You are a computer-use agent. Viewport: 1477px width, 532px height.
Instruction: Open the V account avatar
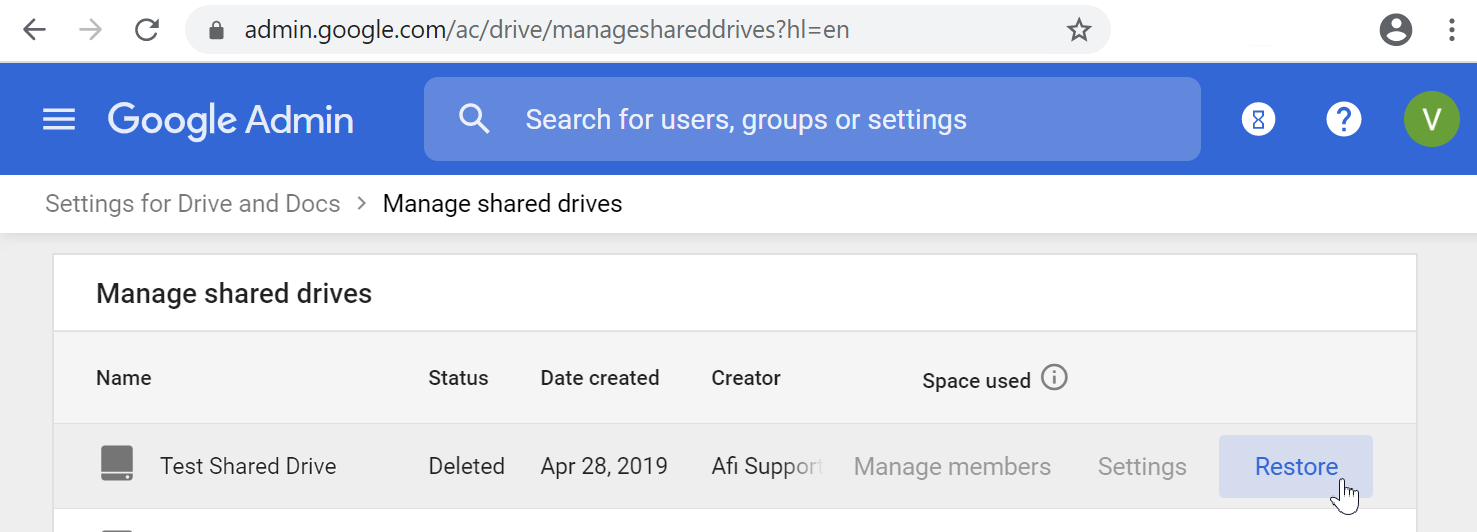click(1431, 120)
